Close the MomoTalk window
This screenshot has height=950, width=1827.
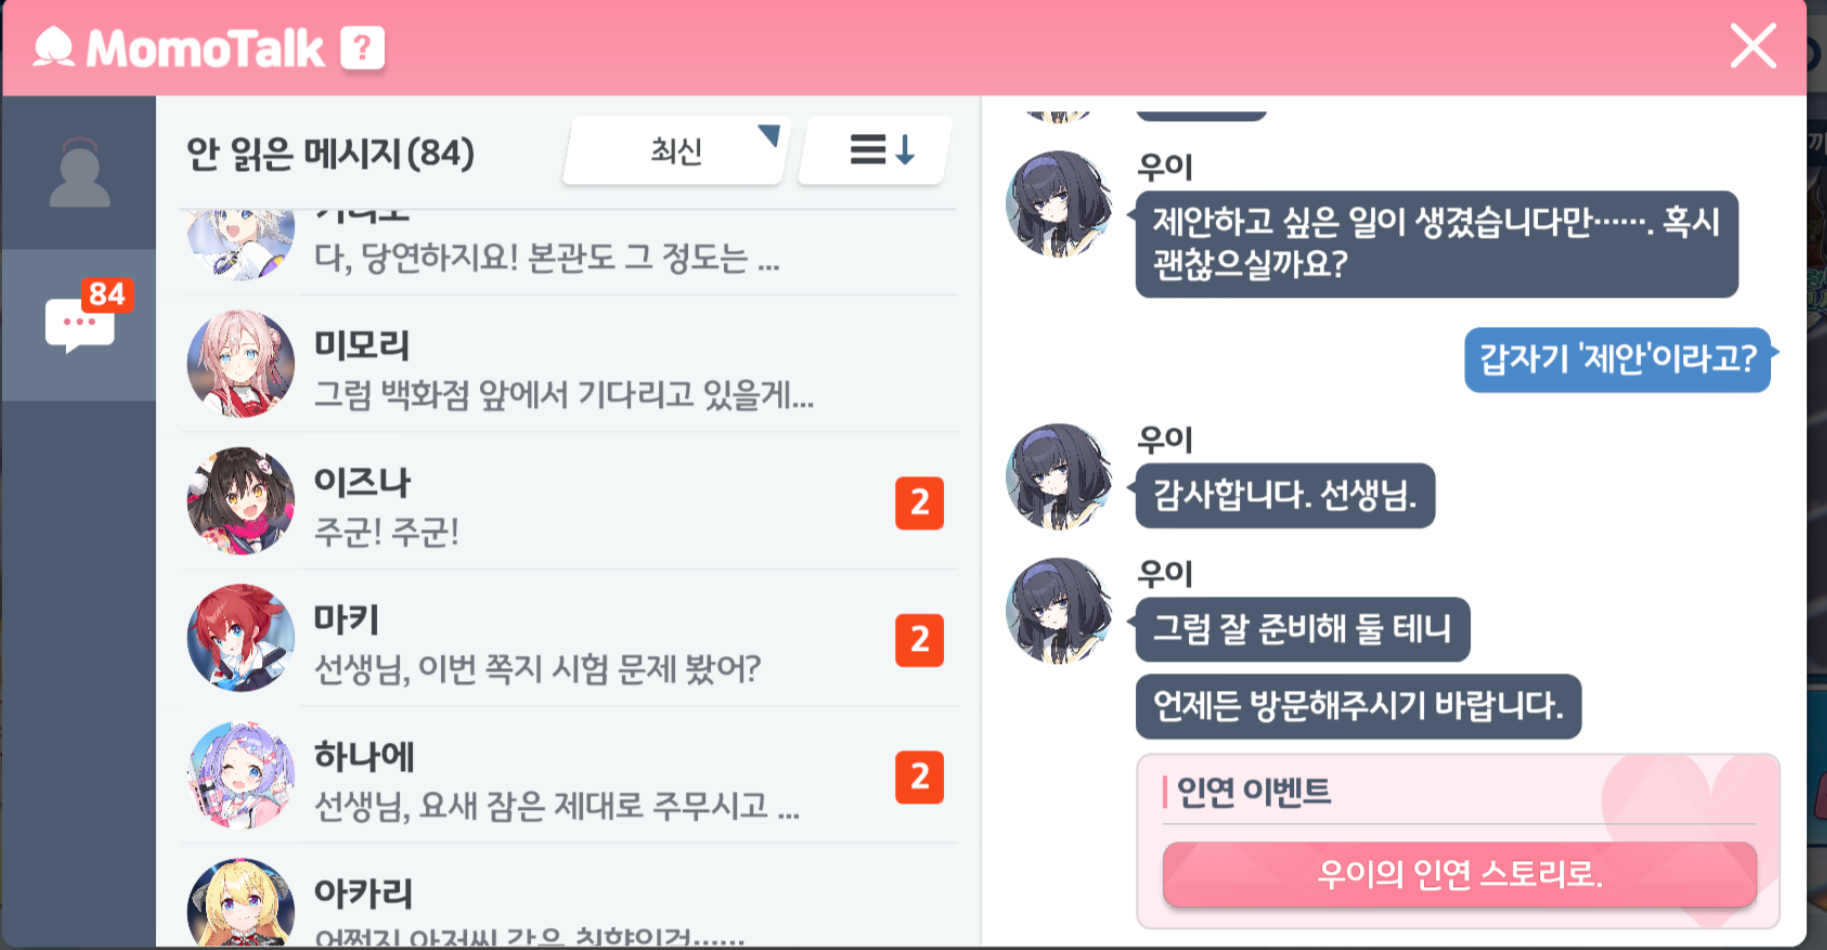1753,46
